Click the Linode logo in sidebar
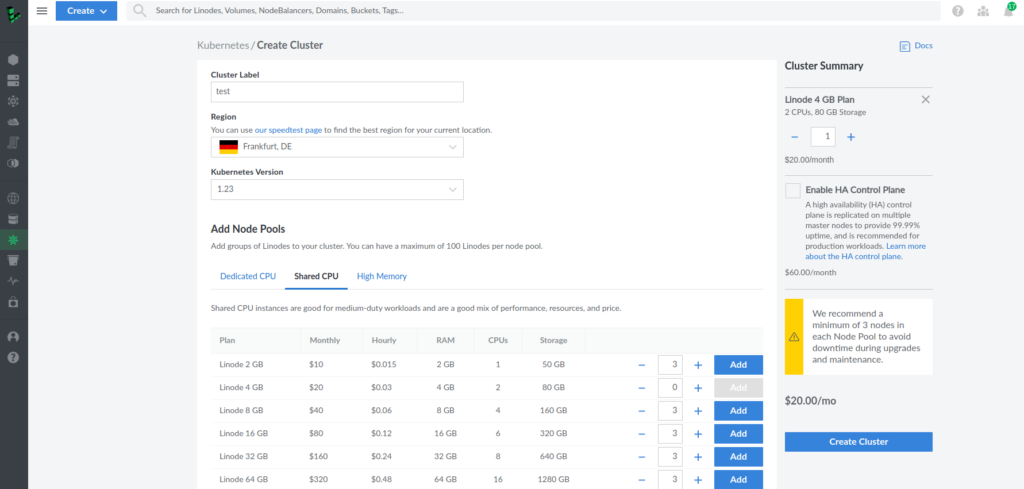The width and height of the screenshot is (1024, 489). (x=14, y=13)
